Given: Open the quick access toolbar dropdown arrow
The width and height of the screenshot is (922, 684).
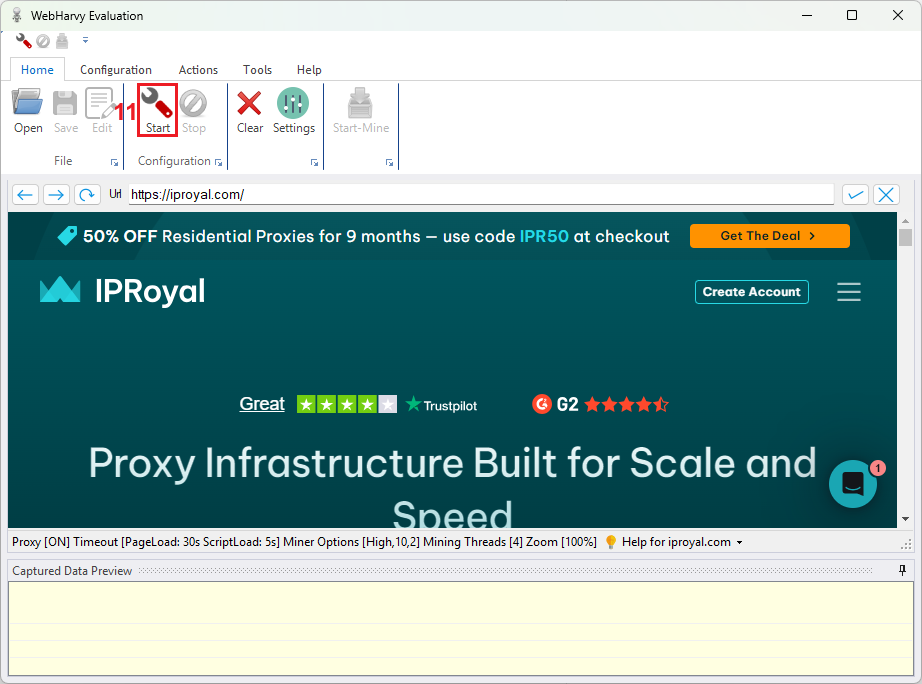Looking at the screenshot, I should 85,41.
